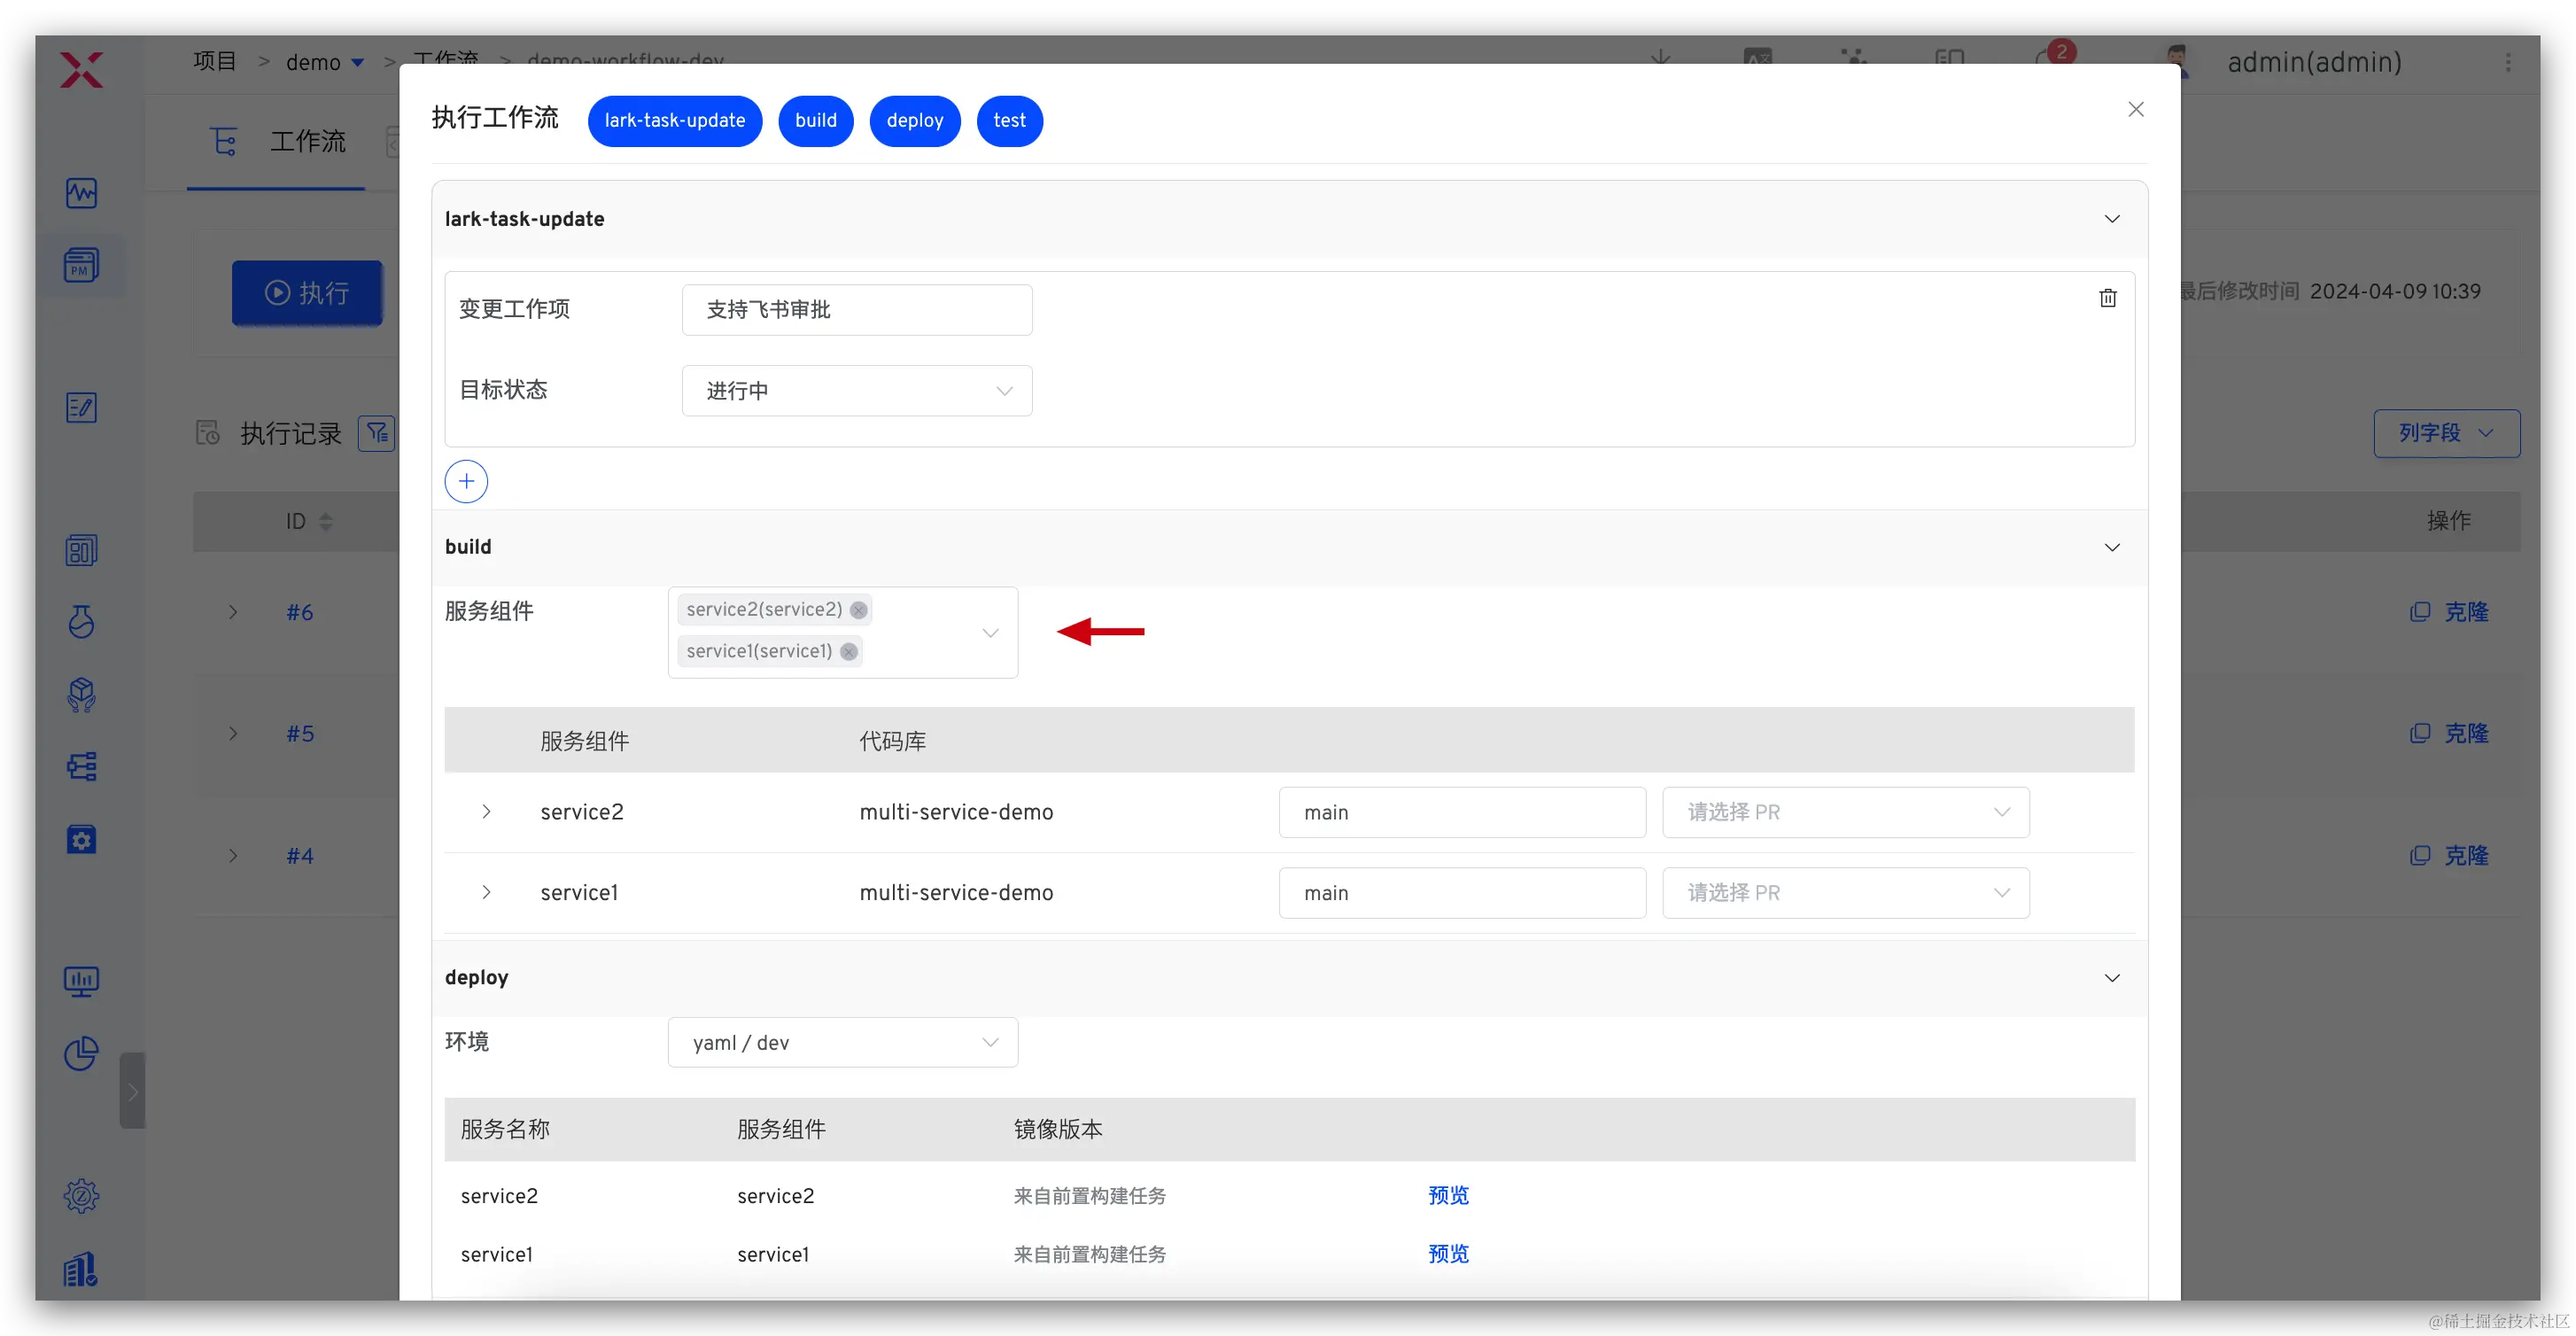Image resolution: width=2576 pixels, height=1336 pixels.
Task: Click the PM project management sidebar icon
Action: click(81, 266)
